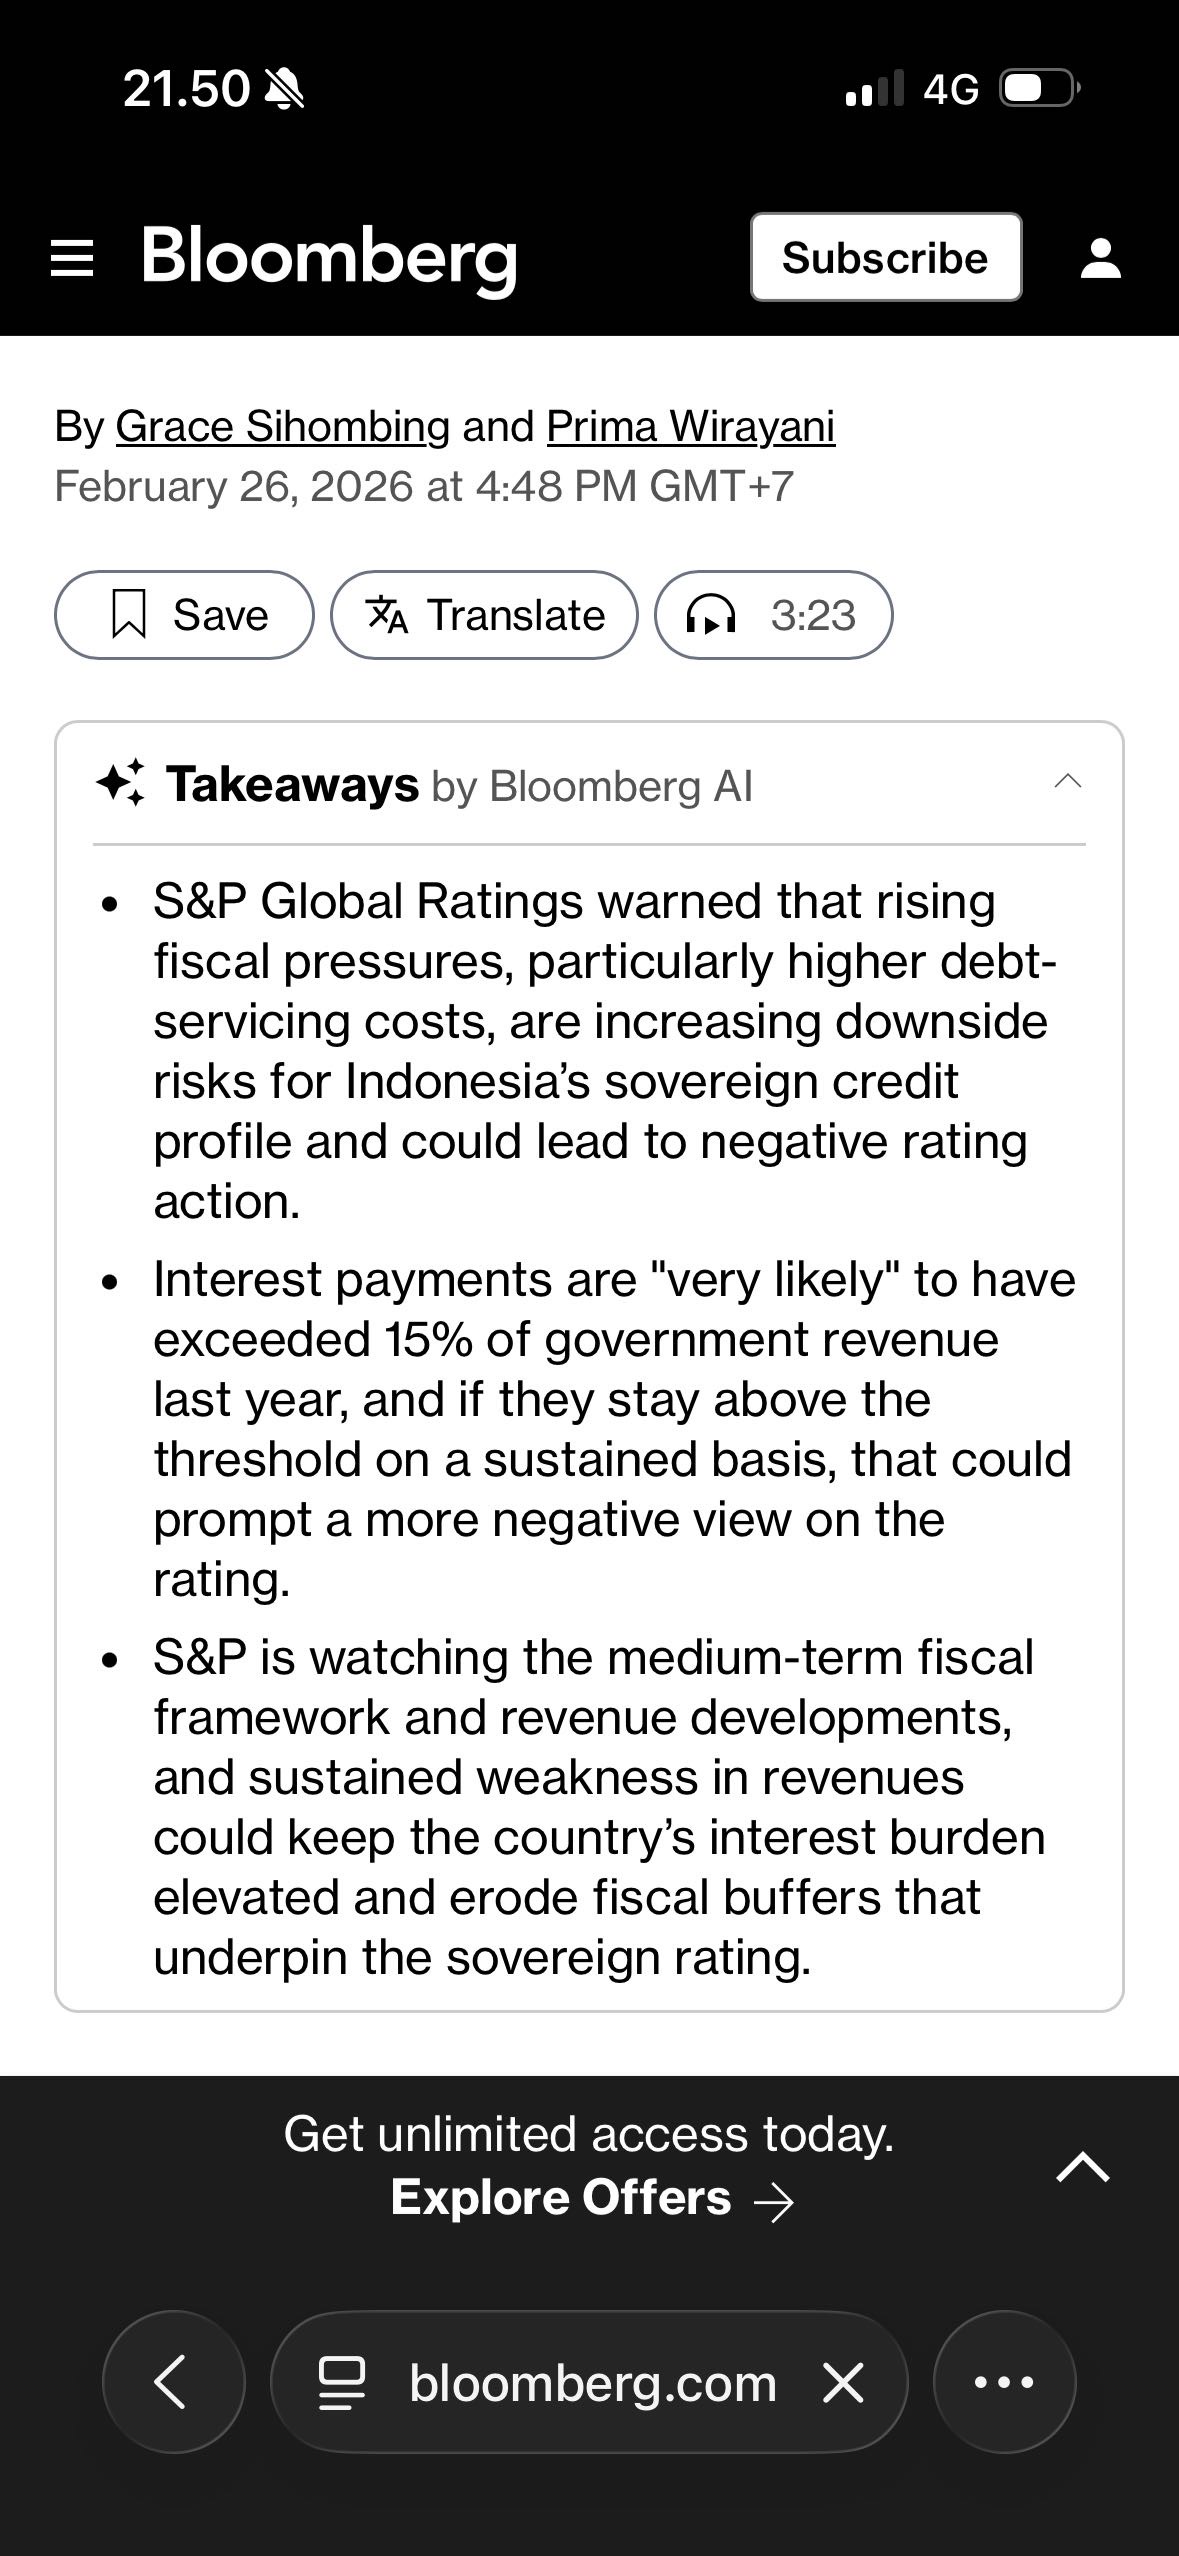Tap the bloomberg.com address bar
This screenshot has height=2556, width=1179.
pos(592,2383)
